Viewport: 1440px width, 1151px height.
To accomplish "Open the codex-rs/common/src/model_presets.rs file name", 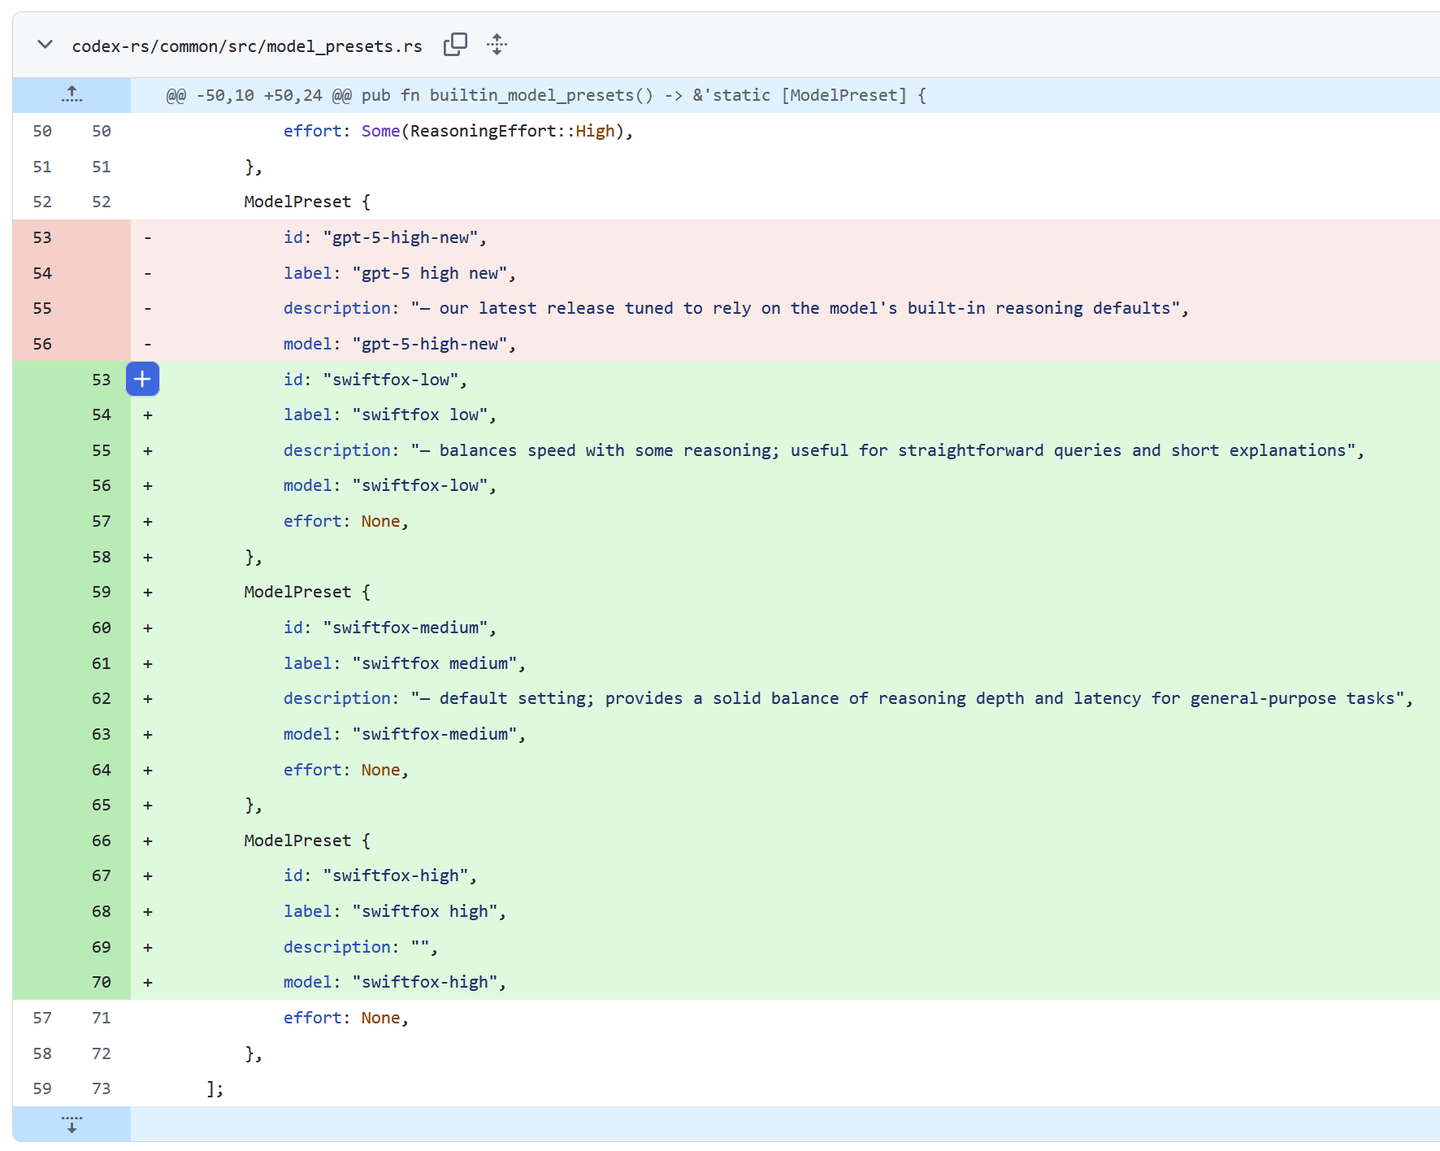I will pos(247,46).
